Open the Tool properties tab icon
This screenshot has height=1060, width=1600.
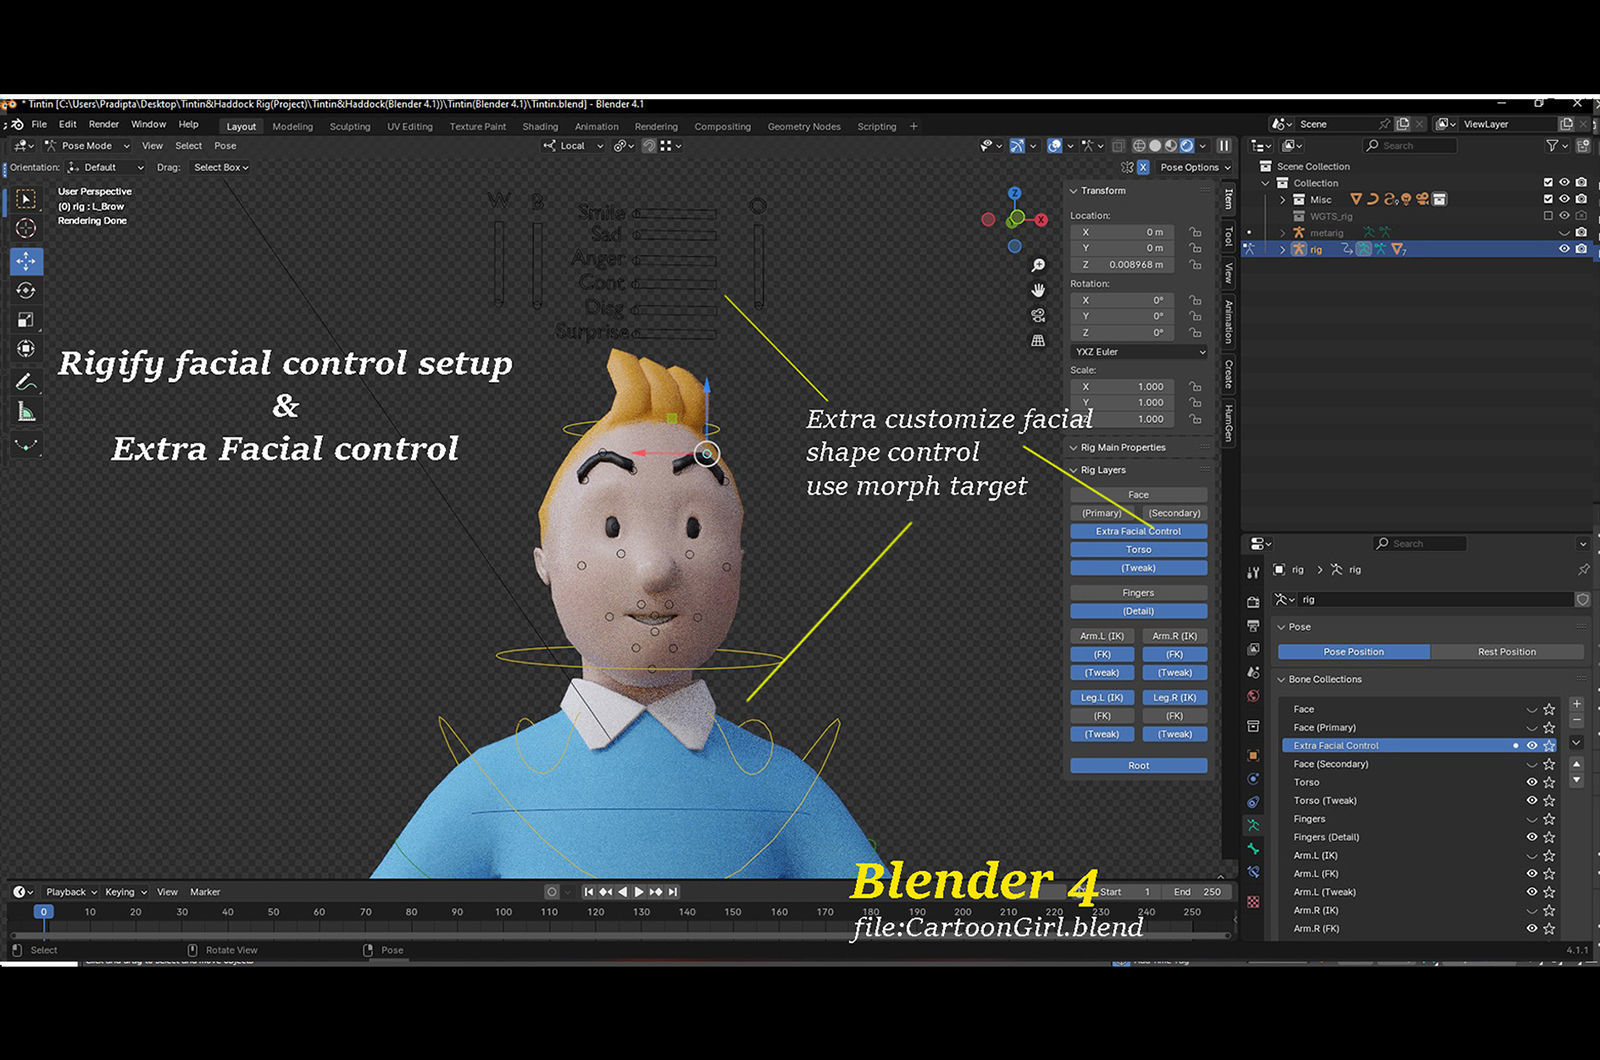1253,573
